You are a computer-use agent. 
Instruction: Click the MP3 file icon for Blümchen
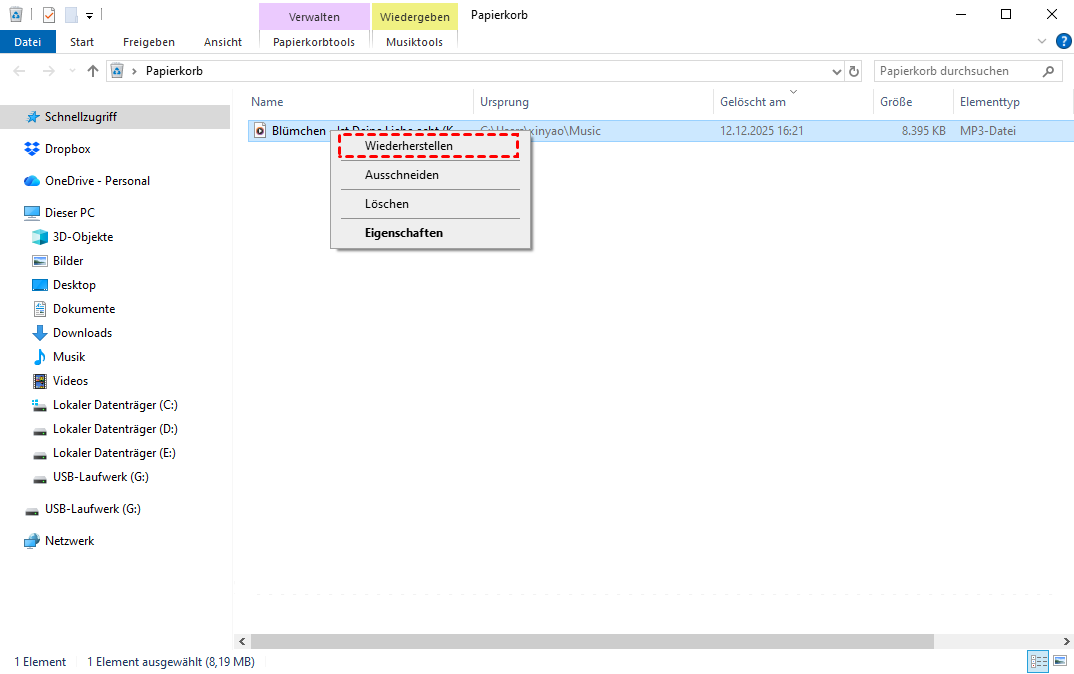point(260,131)
